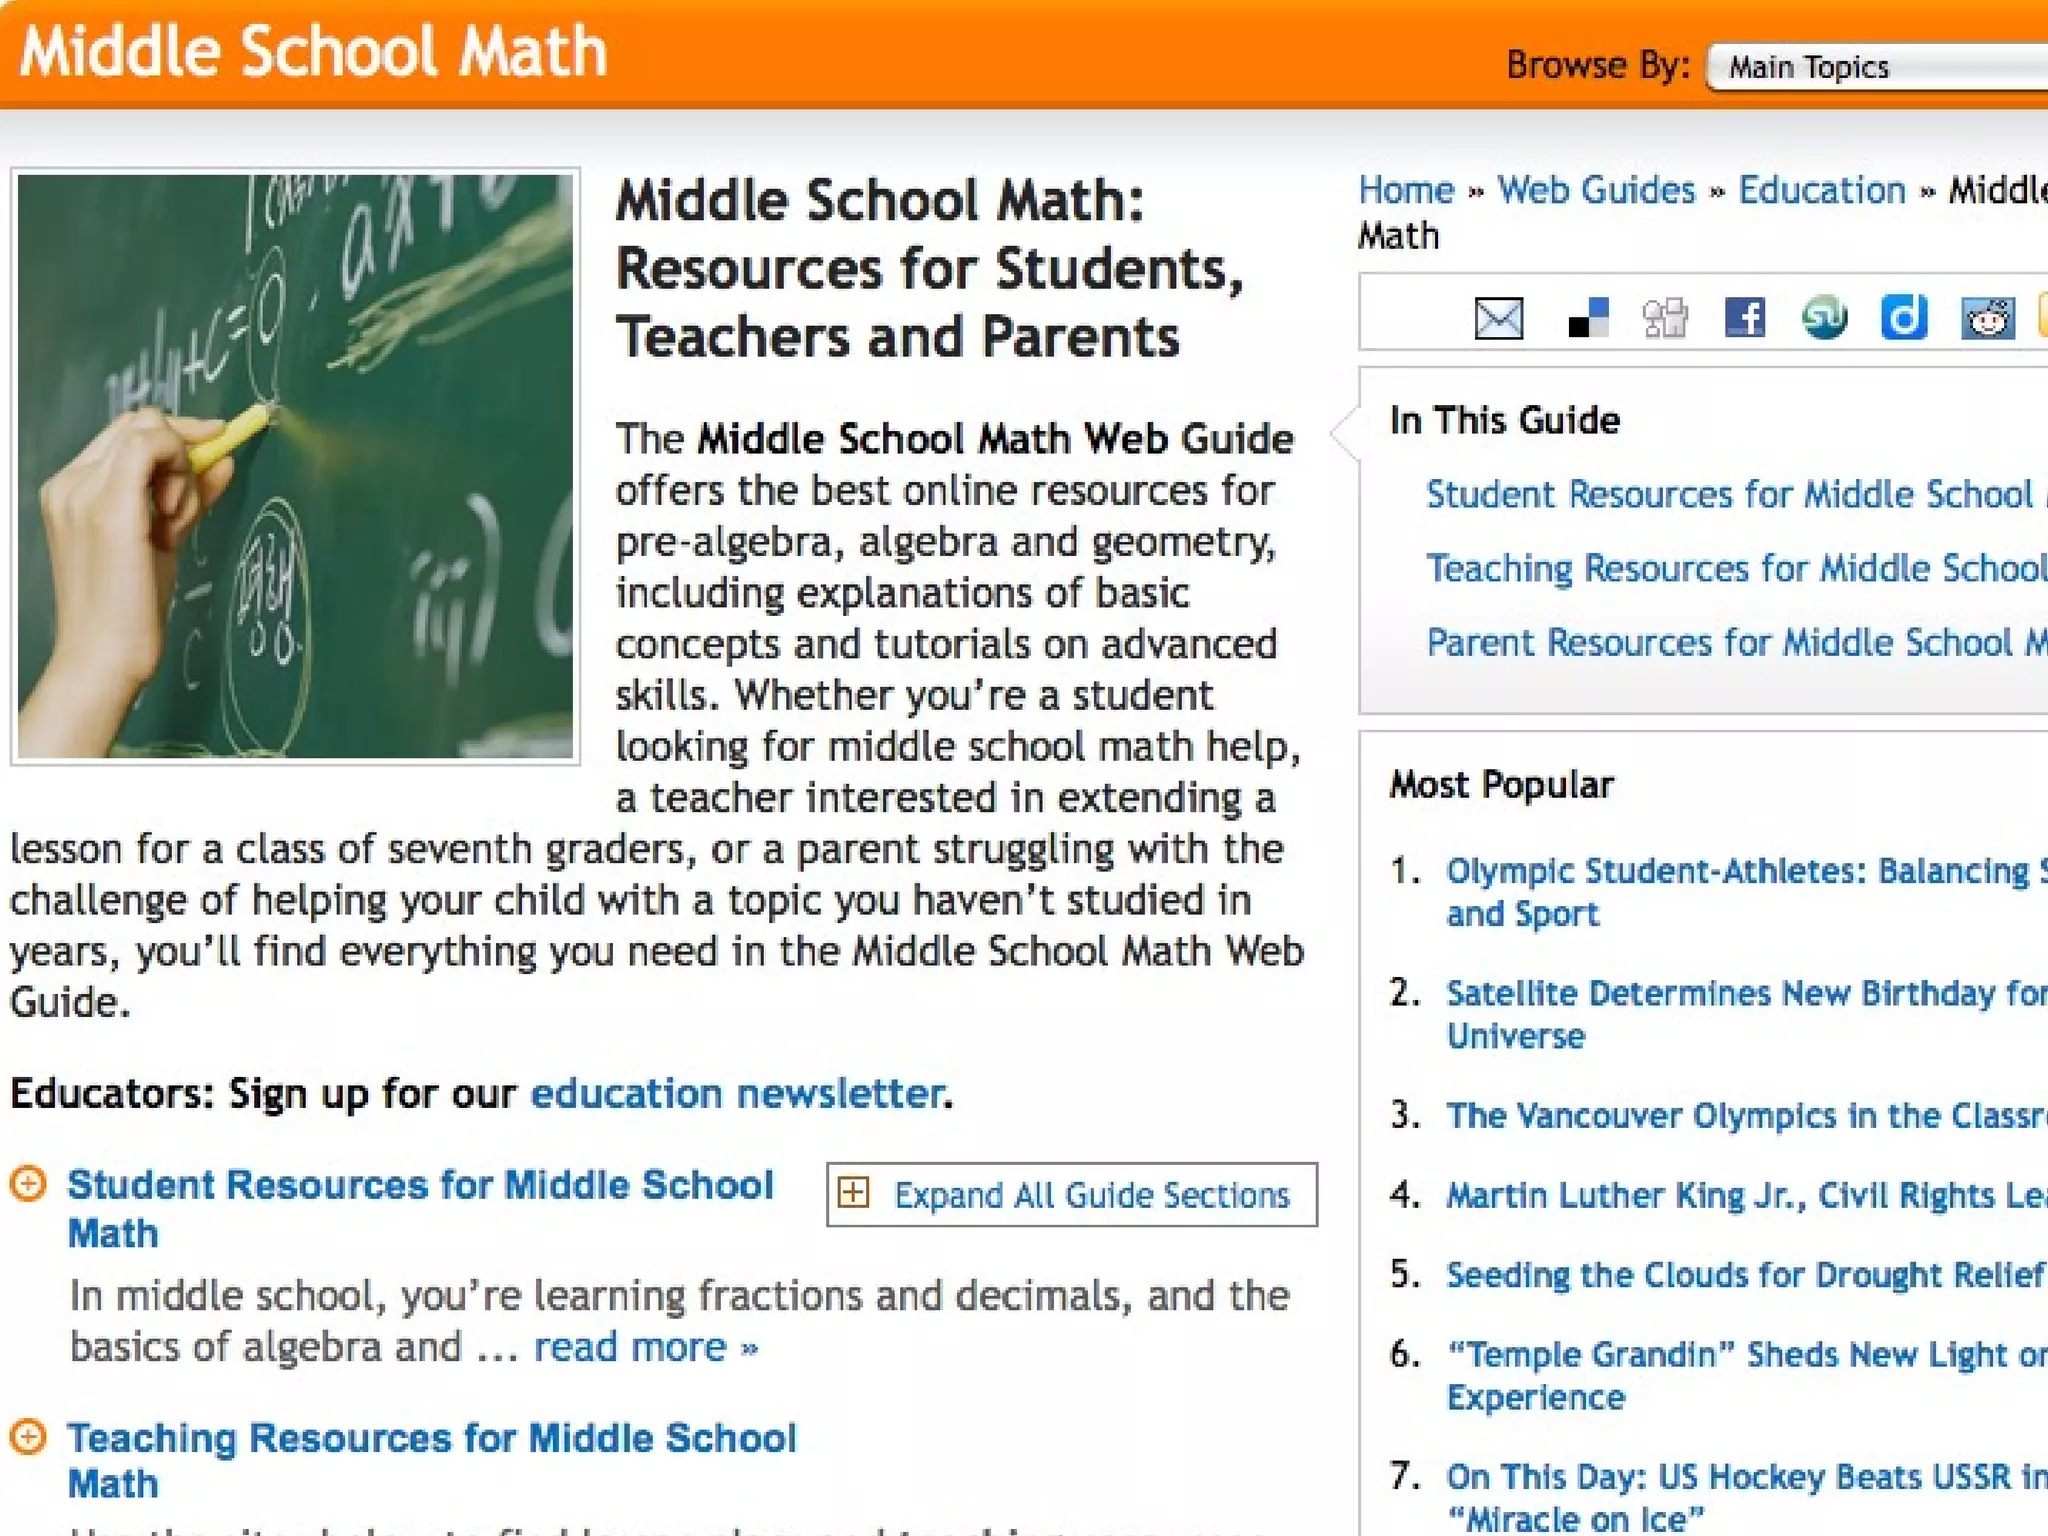
Task: Click the chalkboard math thumbnail image
Action: tap(295, 466)
